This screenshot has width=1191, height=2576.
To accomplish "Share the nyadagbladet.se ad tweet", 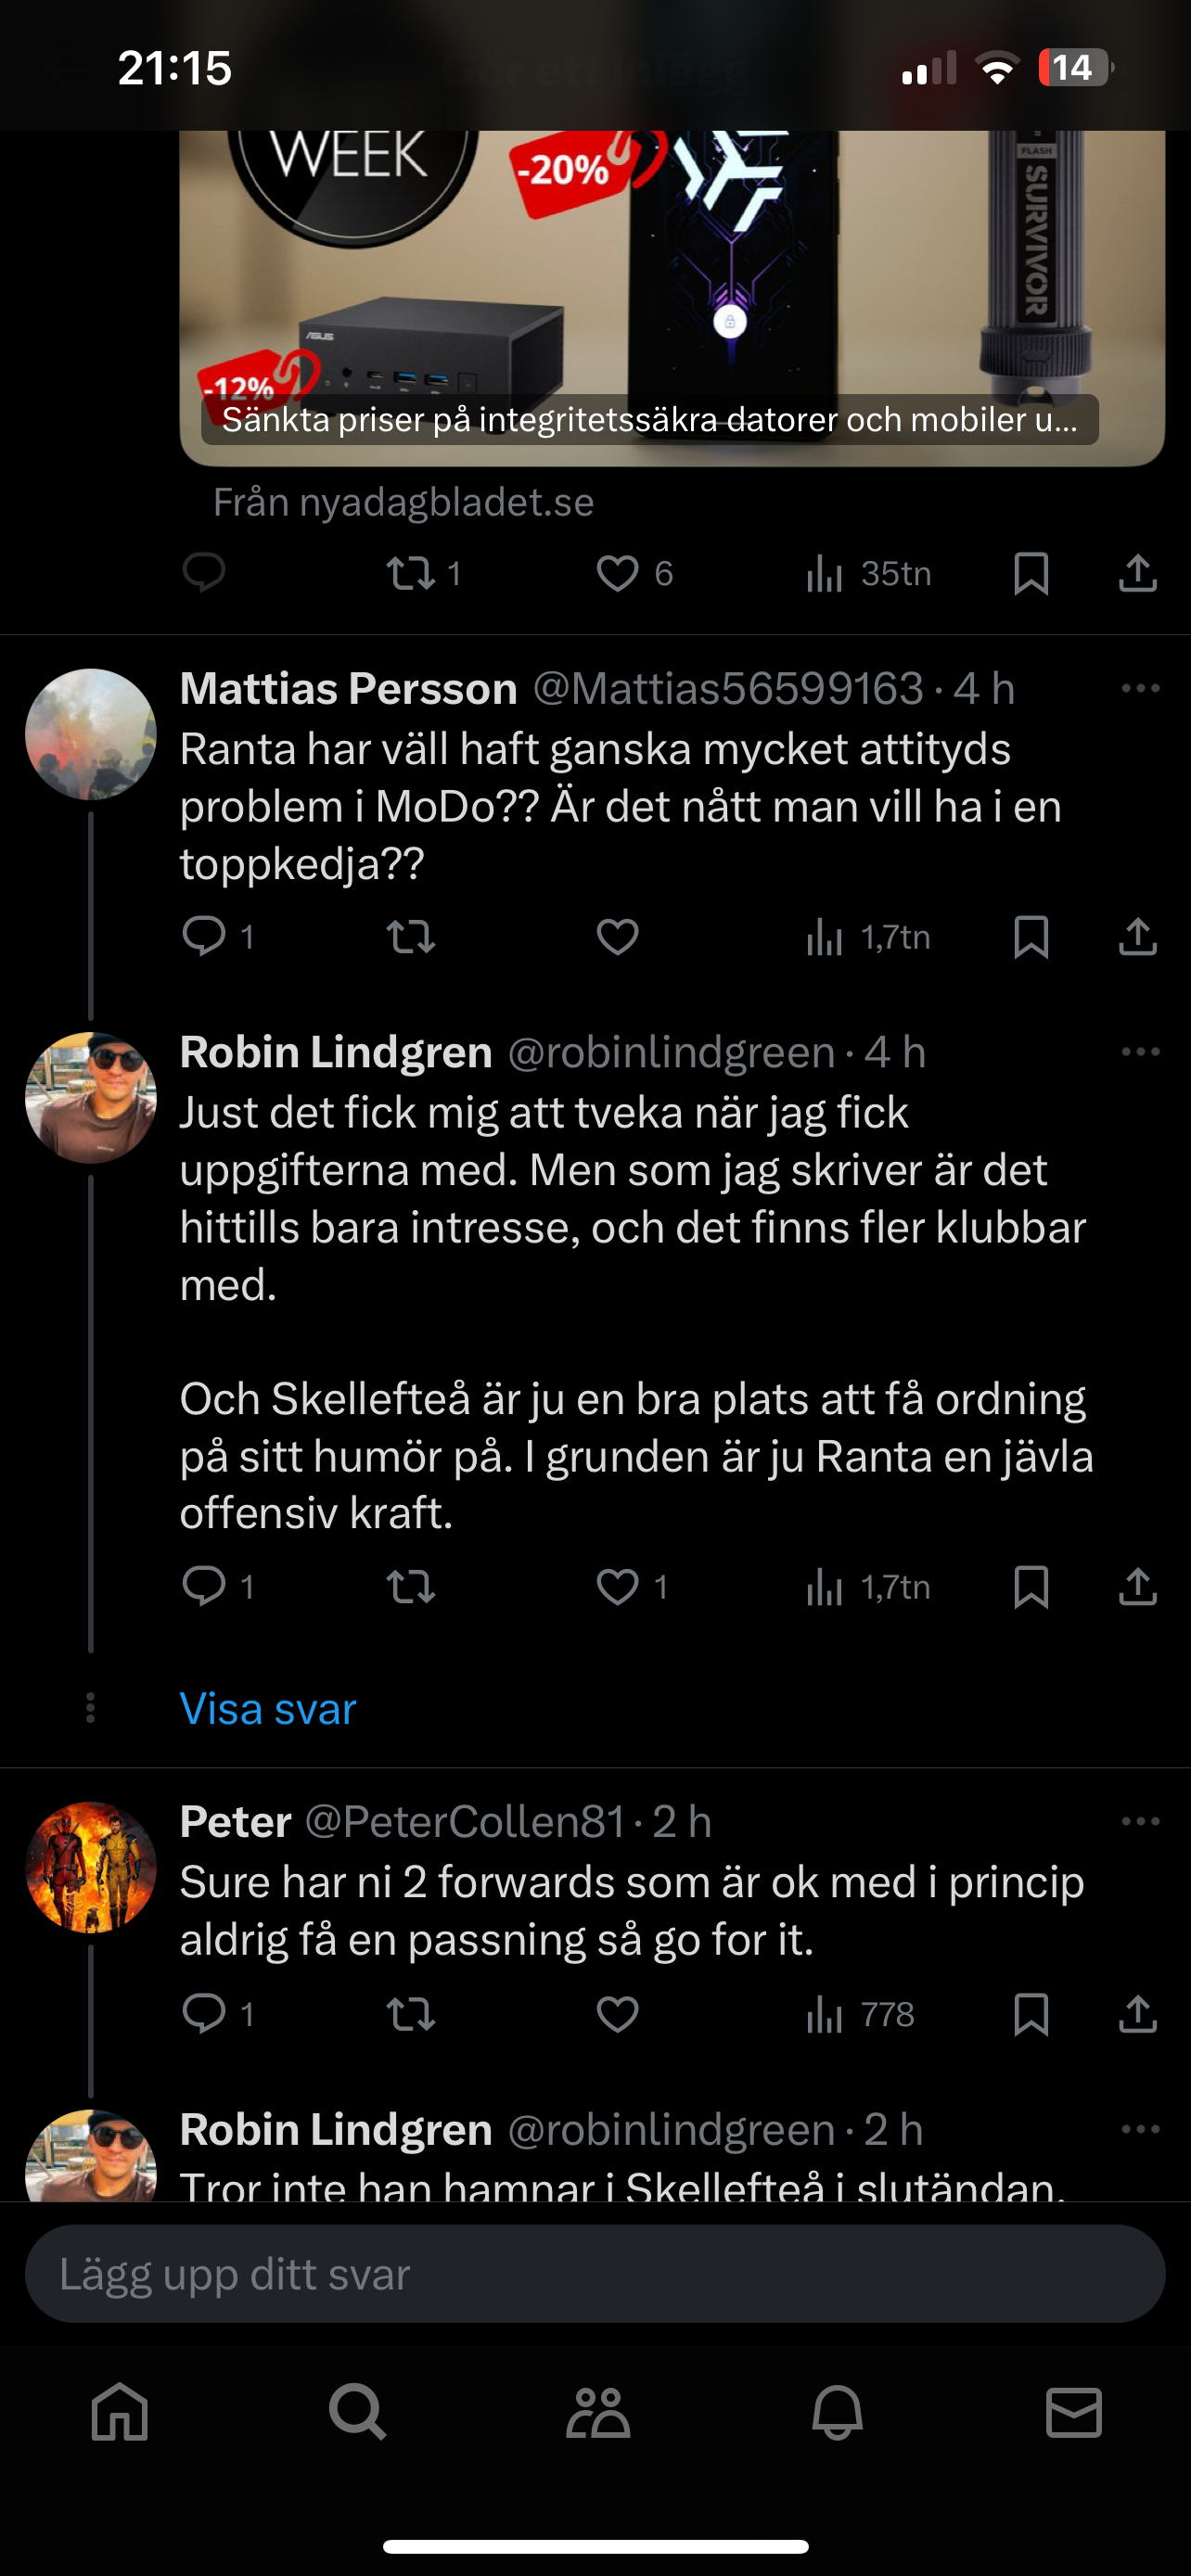I will [1137, 574].
